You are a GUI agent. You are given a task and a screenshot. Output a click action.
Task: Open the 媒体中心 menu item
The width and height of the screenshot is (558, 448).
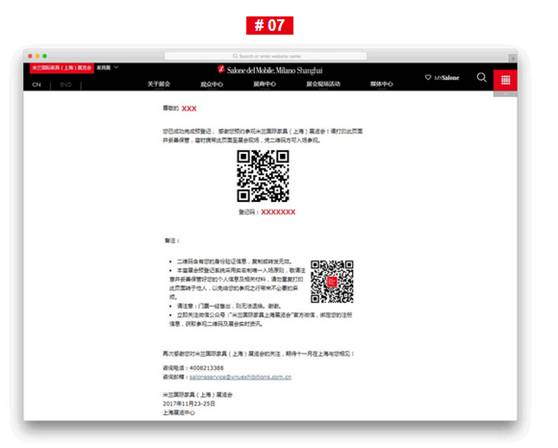[x=381, y=84]
